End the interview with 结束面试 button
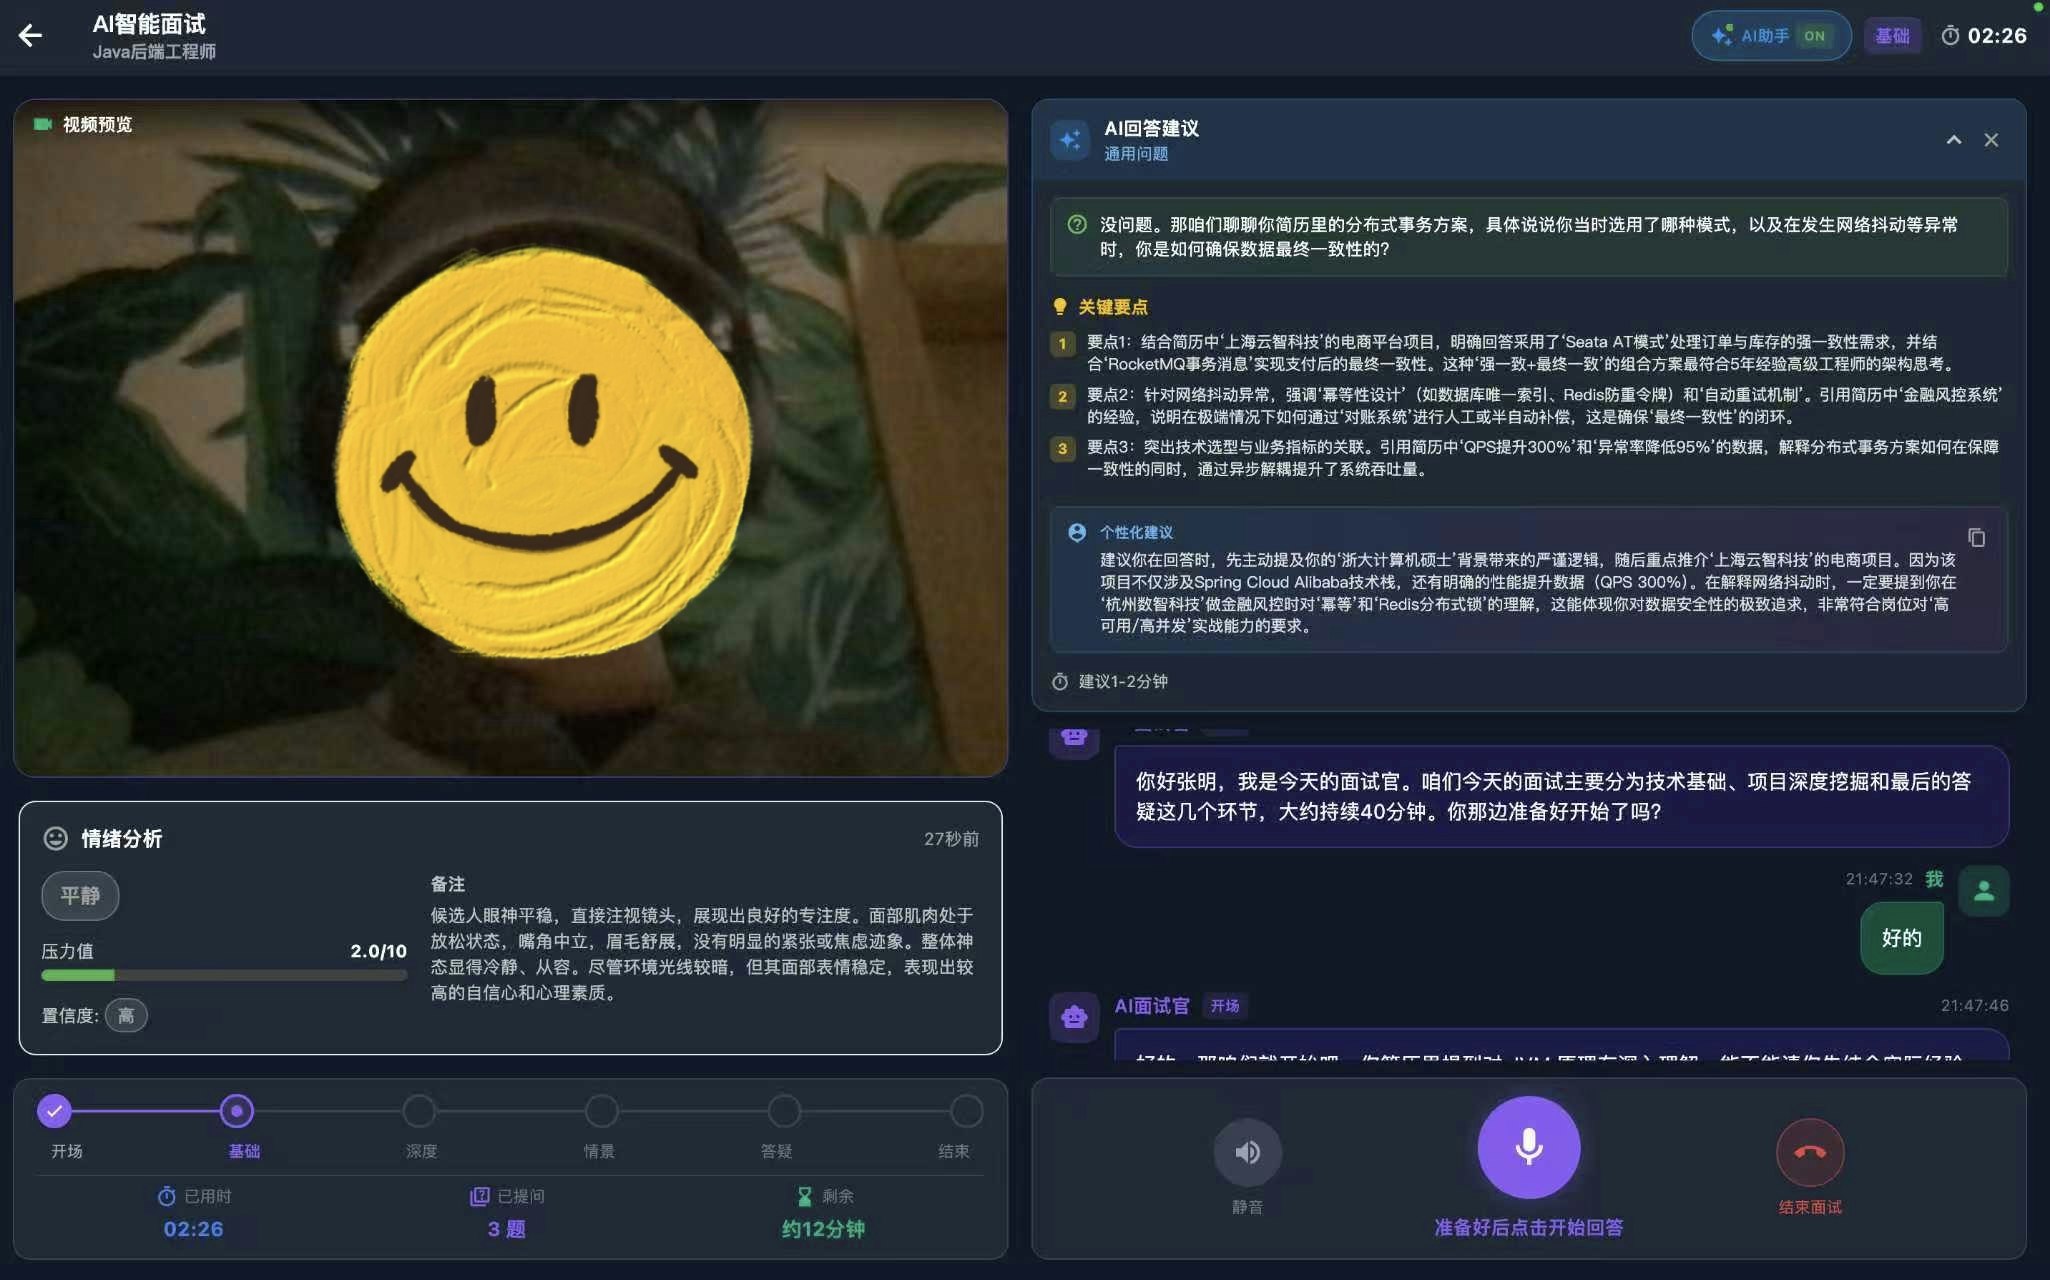2050x1280 pixels. [1812, 1152]
